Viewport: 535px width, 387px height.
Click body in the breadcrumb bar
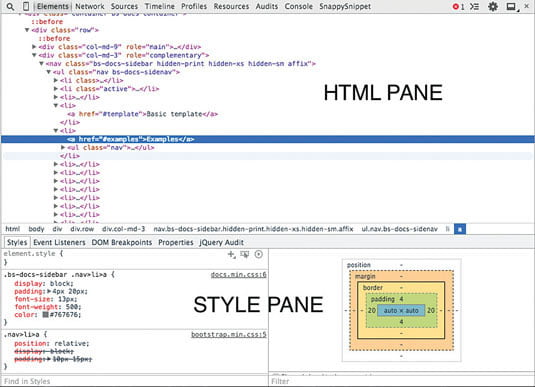pos(36,229)
